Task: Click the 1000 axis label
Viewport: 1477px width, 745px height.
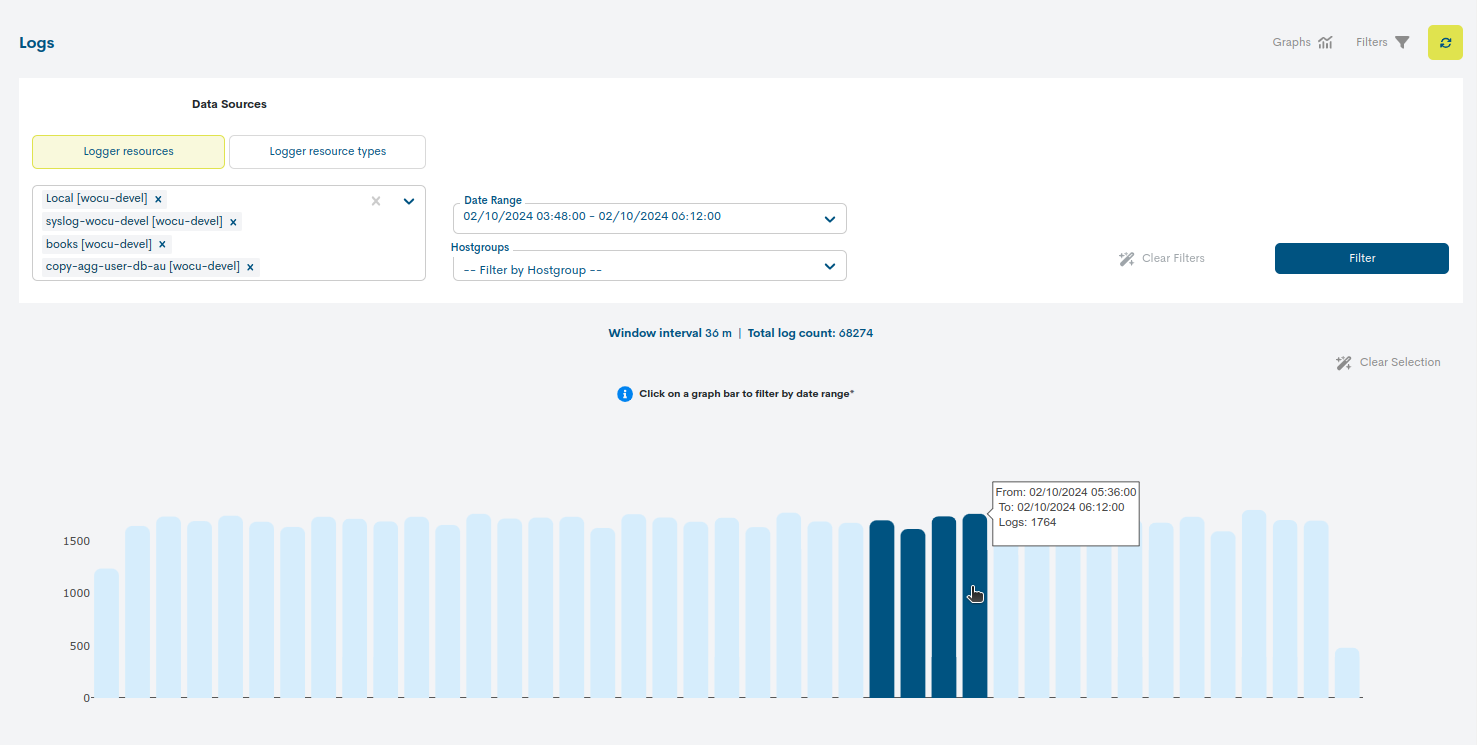Action: tap(77, 593)
